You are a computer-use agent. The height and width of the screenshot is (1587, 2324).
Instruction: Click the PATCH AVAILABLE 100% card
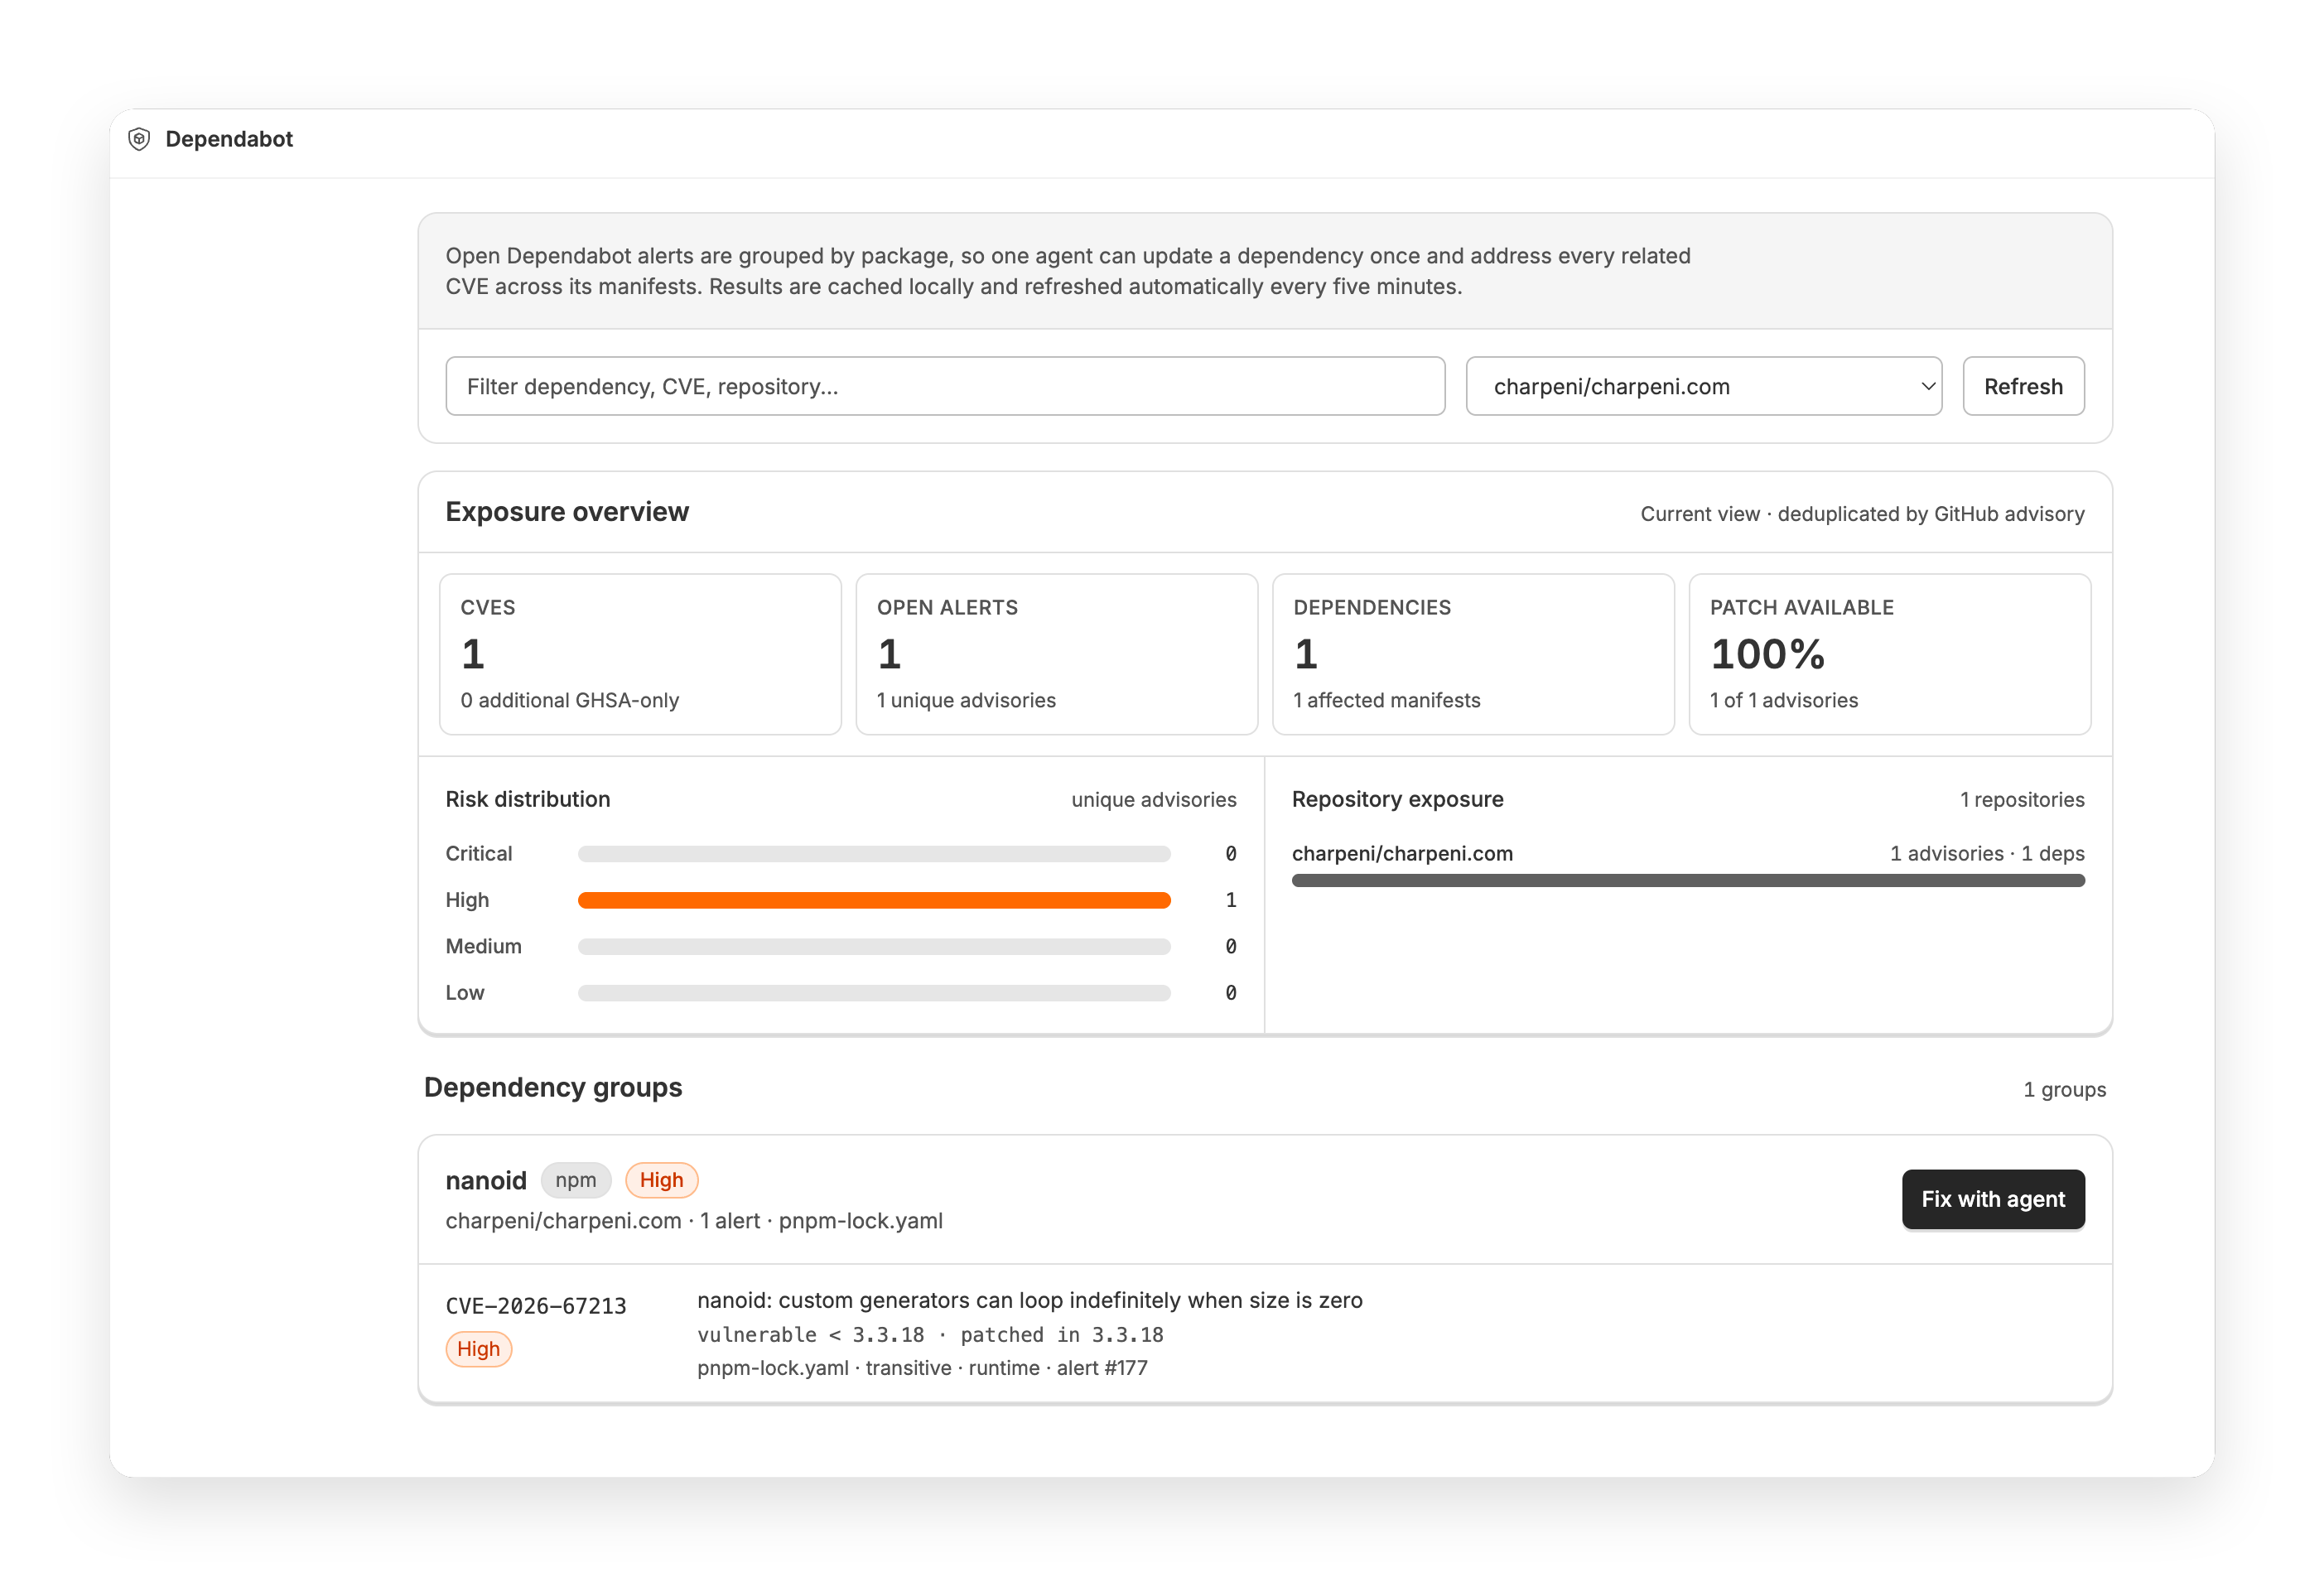click(1890, 654)
